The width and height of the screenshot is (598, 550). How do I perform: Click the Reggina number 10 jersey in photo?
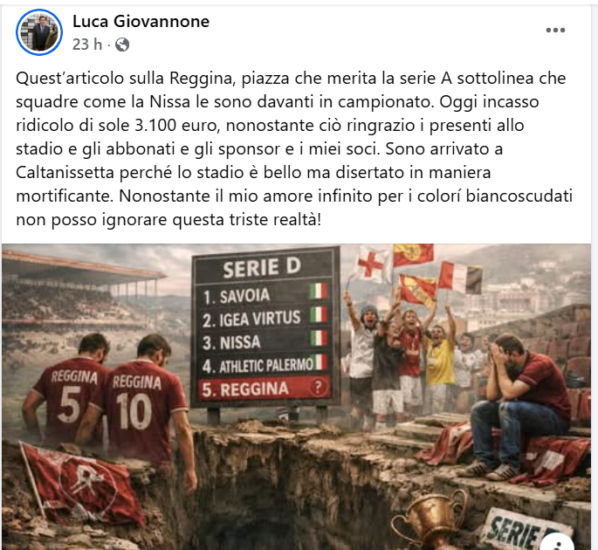(x=139, y=406)
